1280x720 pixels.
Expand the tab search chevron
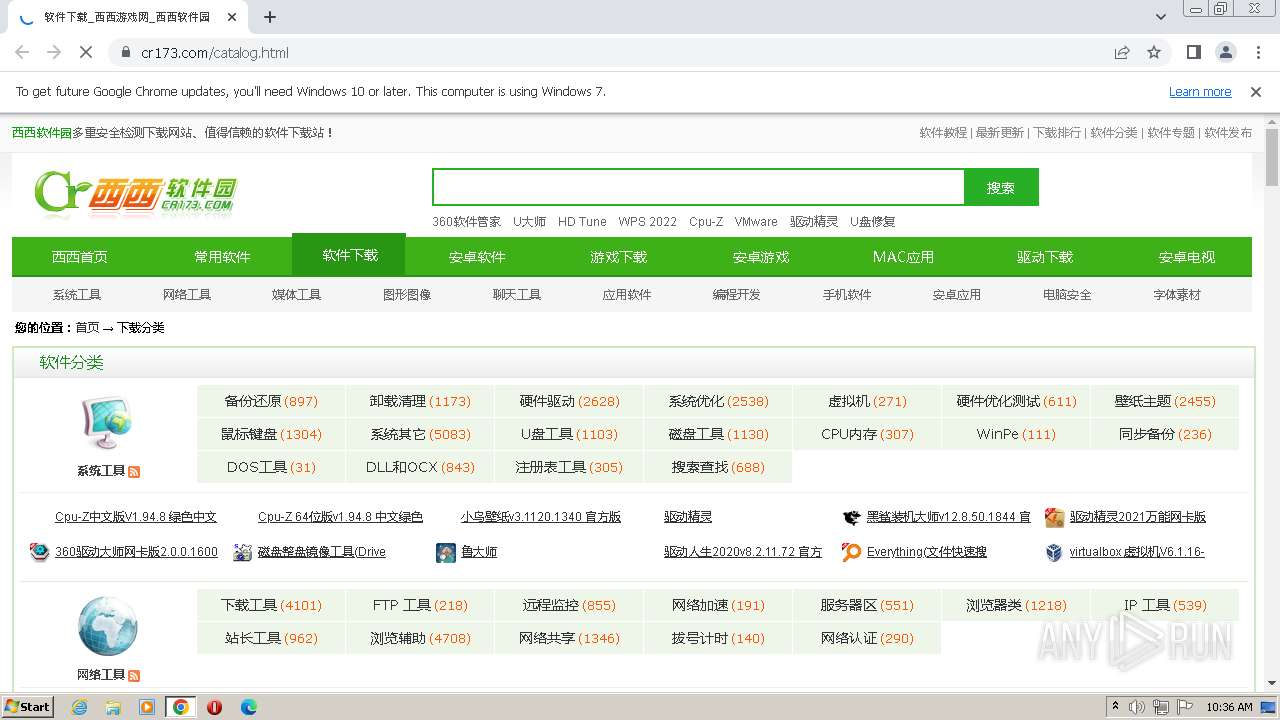point(1160,17)
